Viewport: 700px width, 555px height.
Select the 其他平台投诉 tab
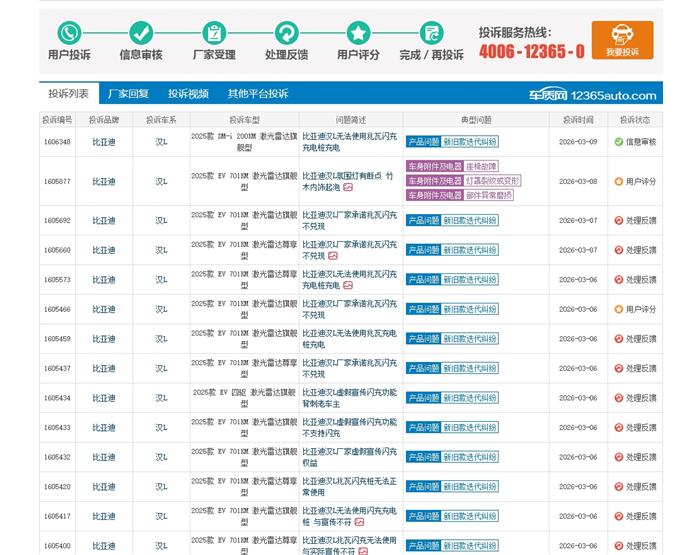[258, 94]
